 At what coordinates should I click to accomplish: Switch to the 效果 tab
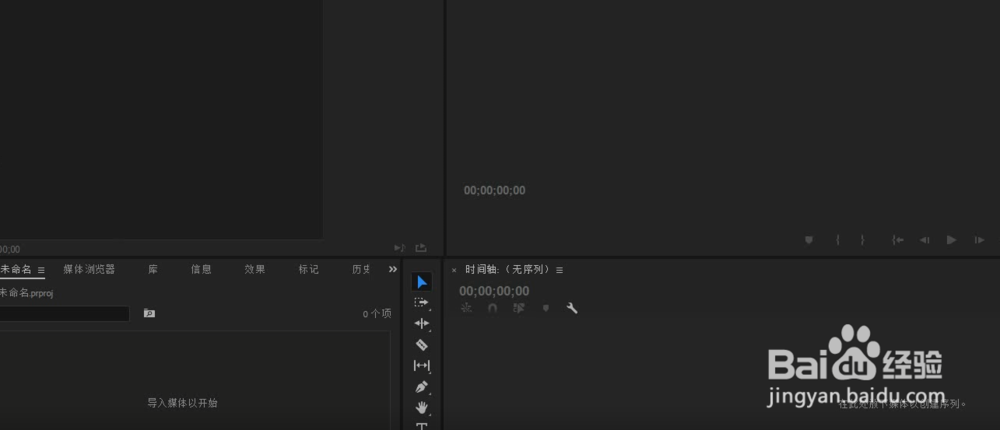(255, 269)
